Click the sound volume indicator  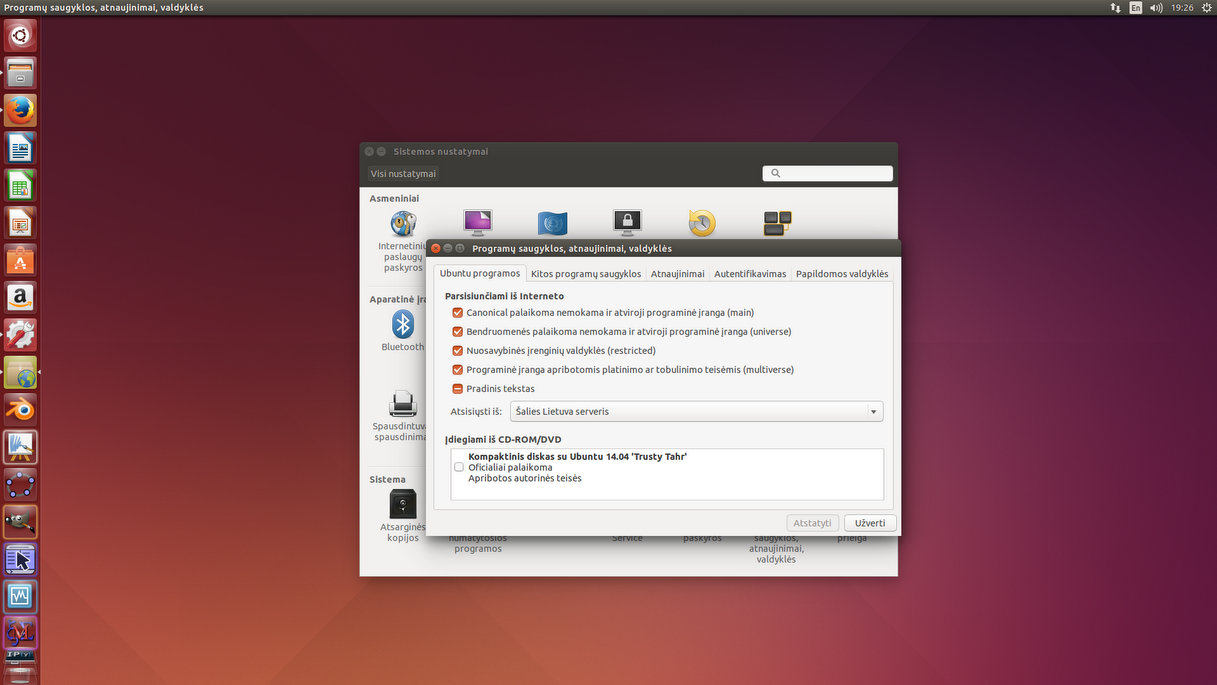[x=1156, y=7]
